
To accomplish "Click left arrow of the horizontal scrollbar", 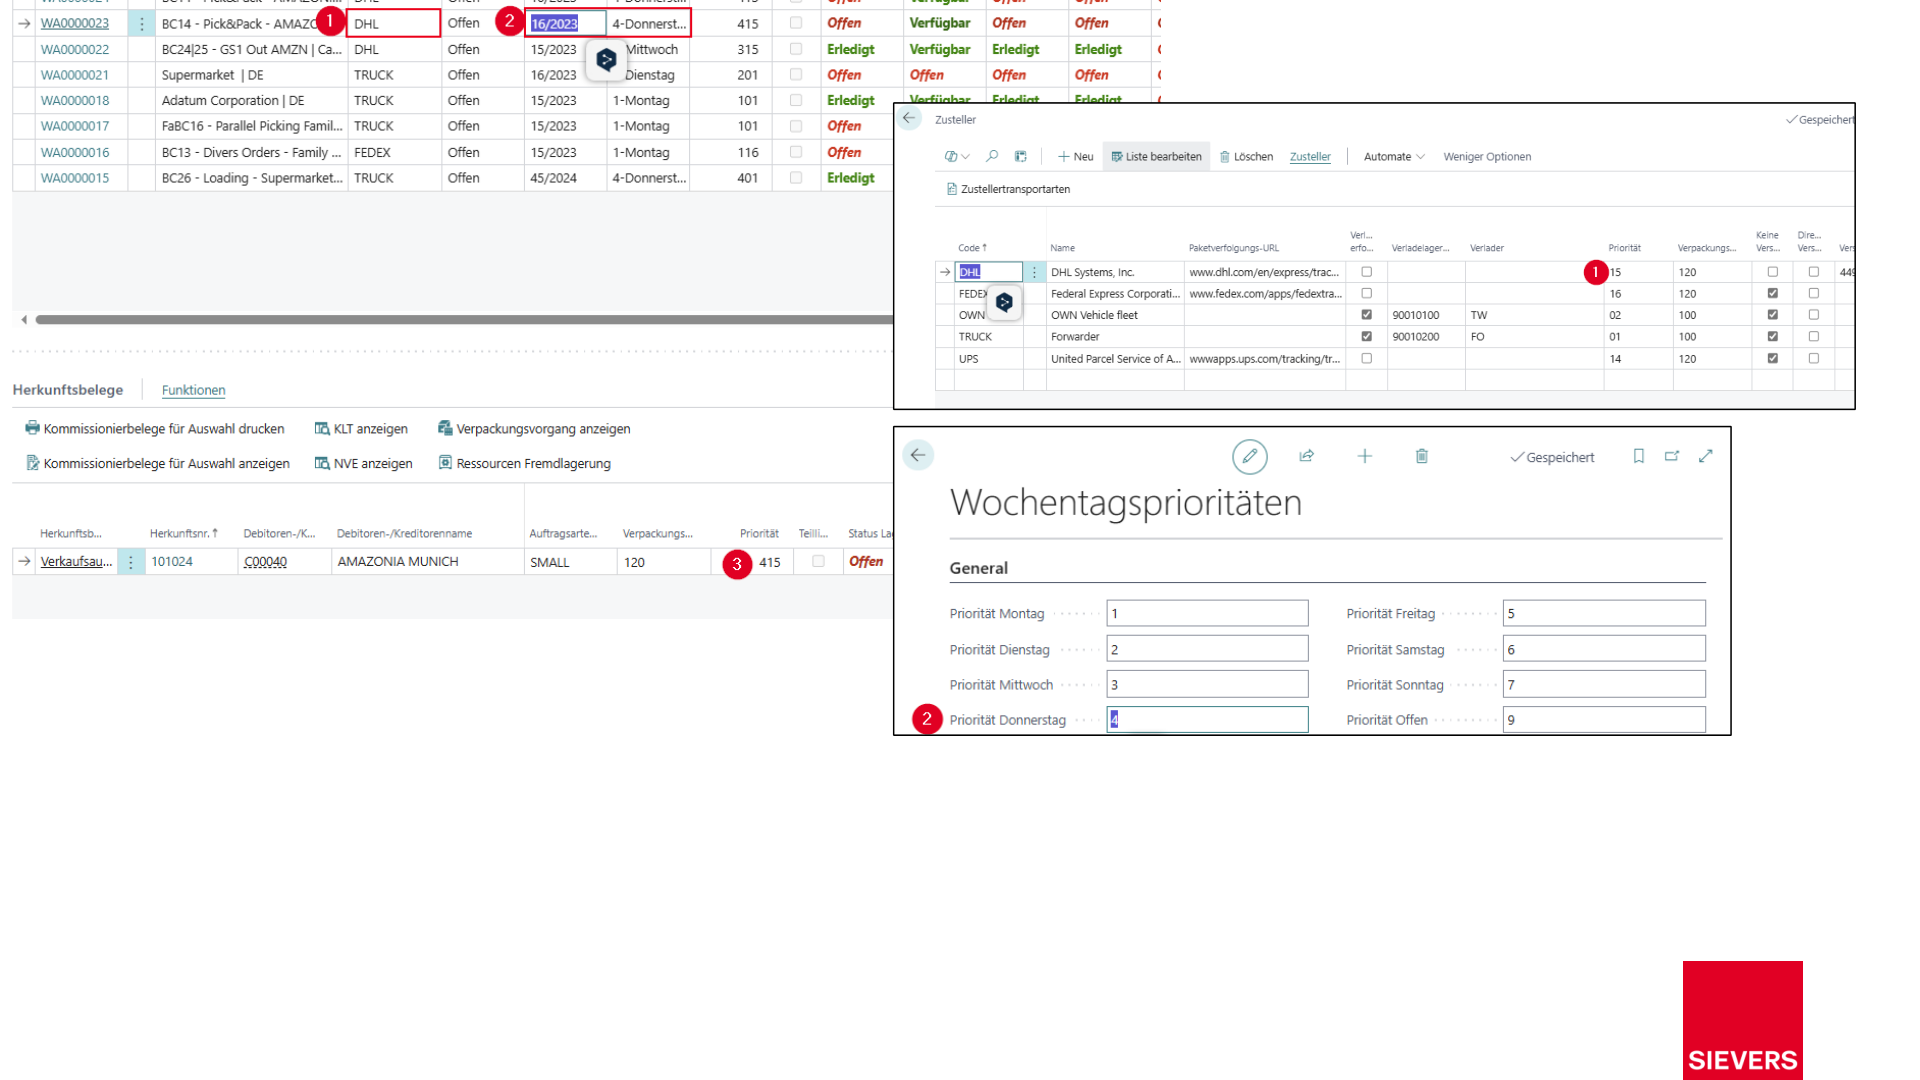I will (24, 320).
